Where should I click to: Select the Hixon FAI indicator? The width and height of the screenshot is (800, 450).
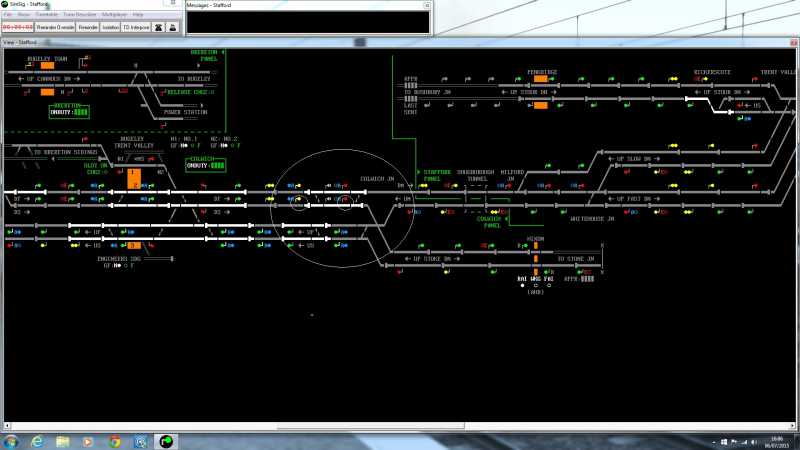pyautogui.click(x=549, y=286)
